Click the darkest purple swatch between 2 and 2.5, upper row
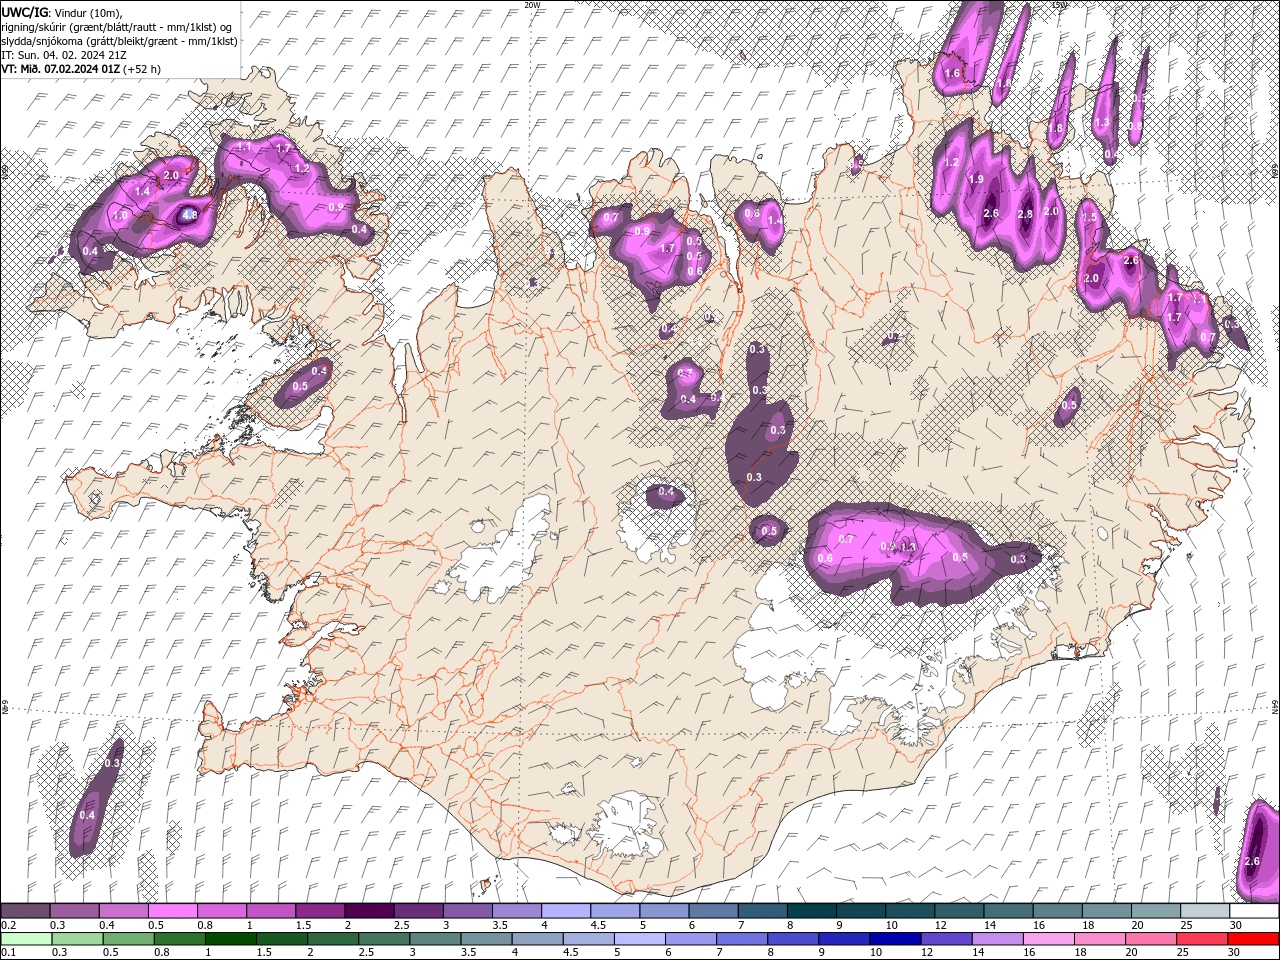1280x960 pixels. click(x=370, y=911)
